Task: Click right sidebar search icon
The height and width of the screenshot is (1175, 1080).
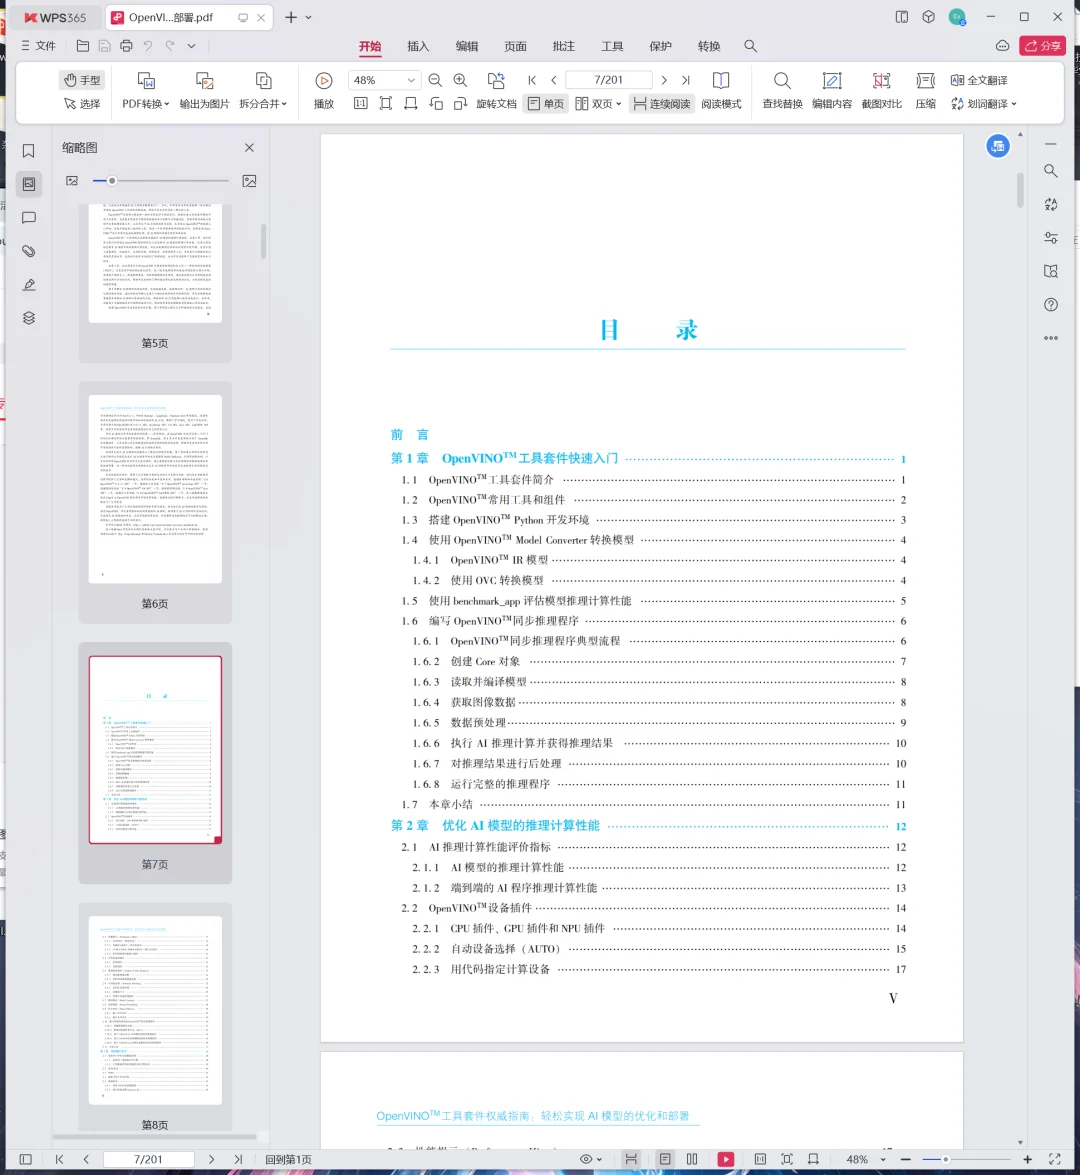Action: (x=1051, y=171)
